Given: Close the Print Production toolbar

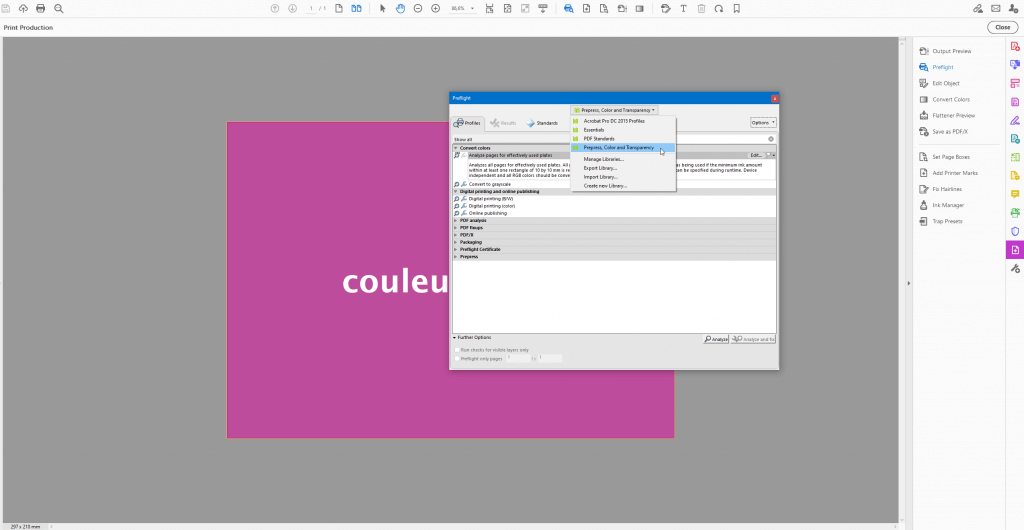Looking at the screenshot, I should [1001, 27].
